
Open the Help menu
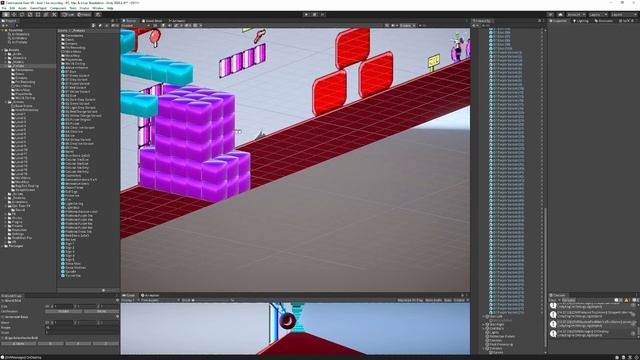(x=110, y=8)
